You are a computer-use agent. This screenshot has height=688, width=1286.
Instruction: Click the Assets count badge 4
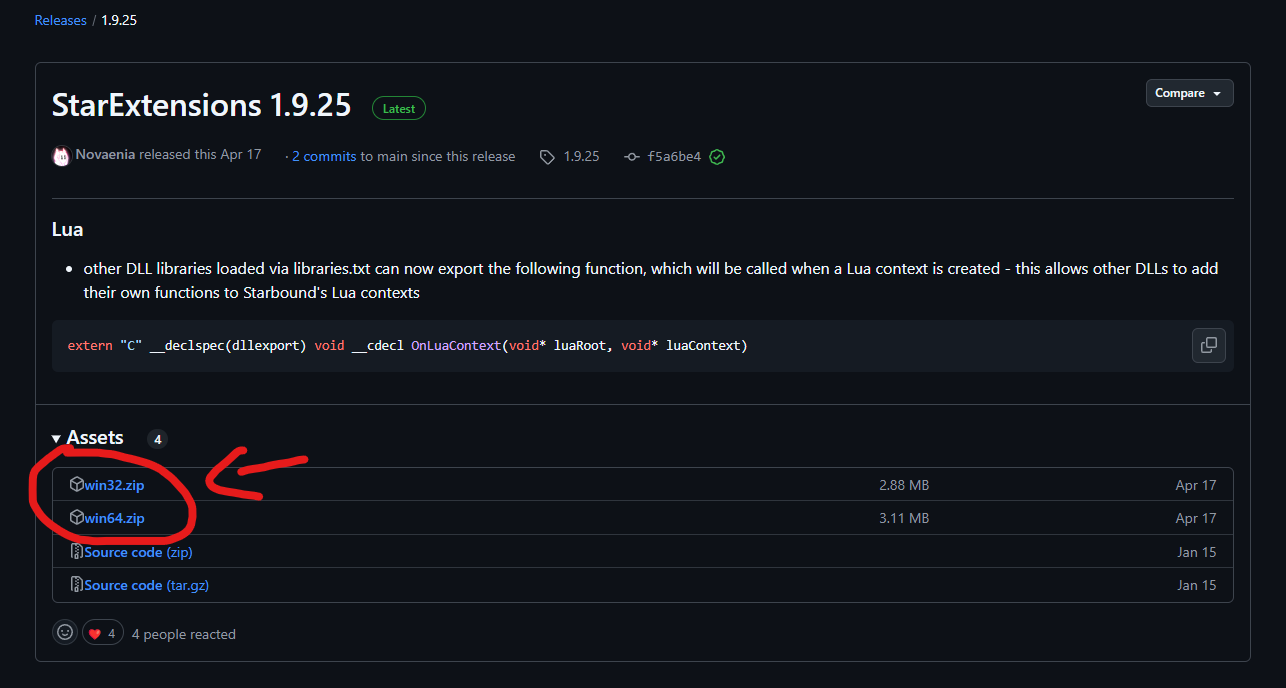157,439
